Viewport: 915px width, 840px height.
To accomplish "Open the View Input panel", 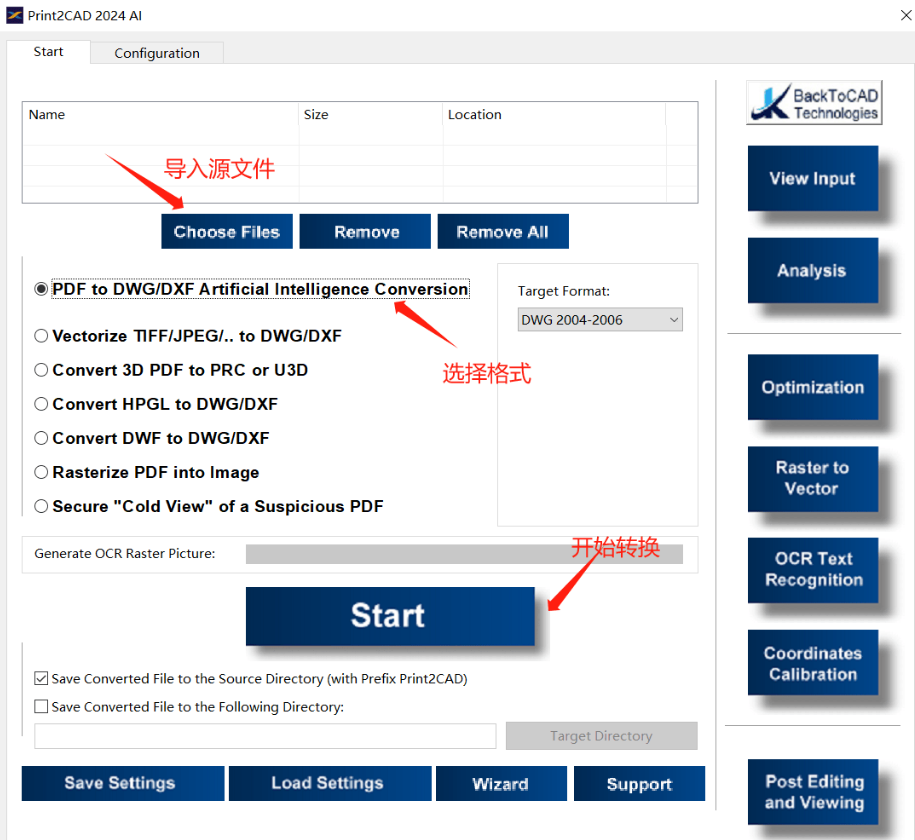I will [812, 178].
